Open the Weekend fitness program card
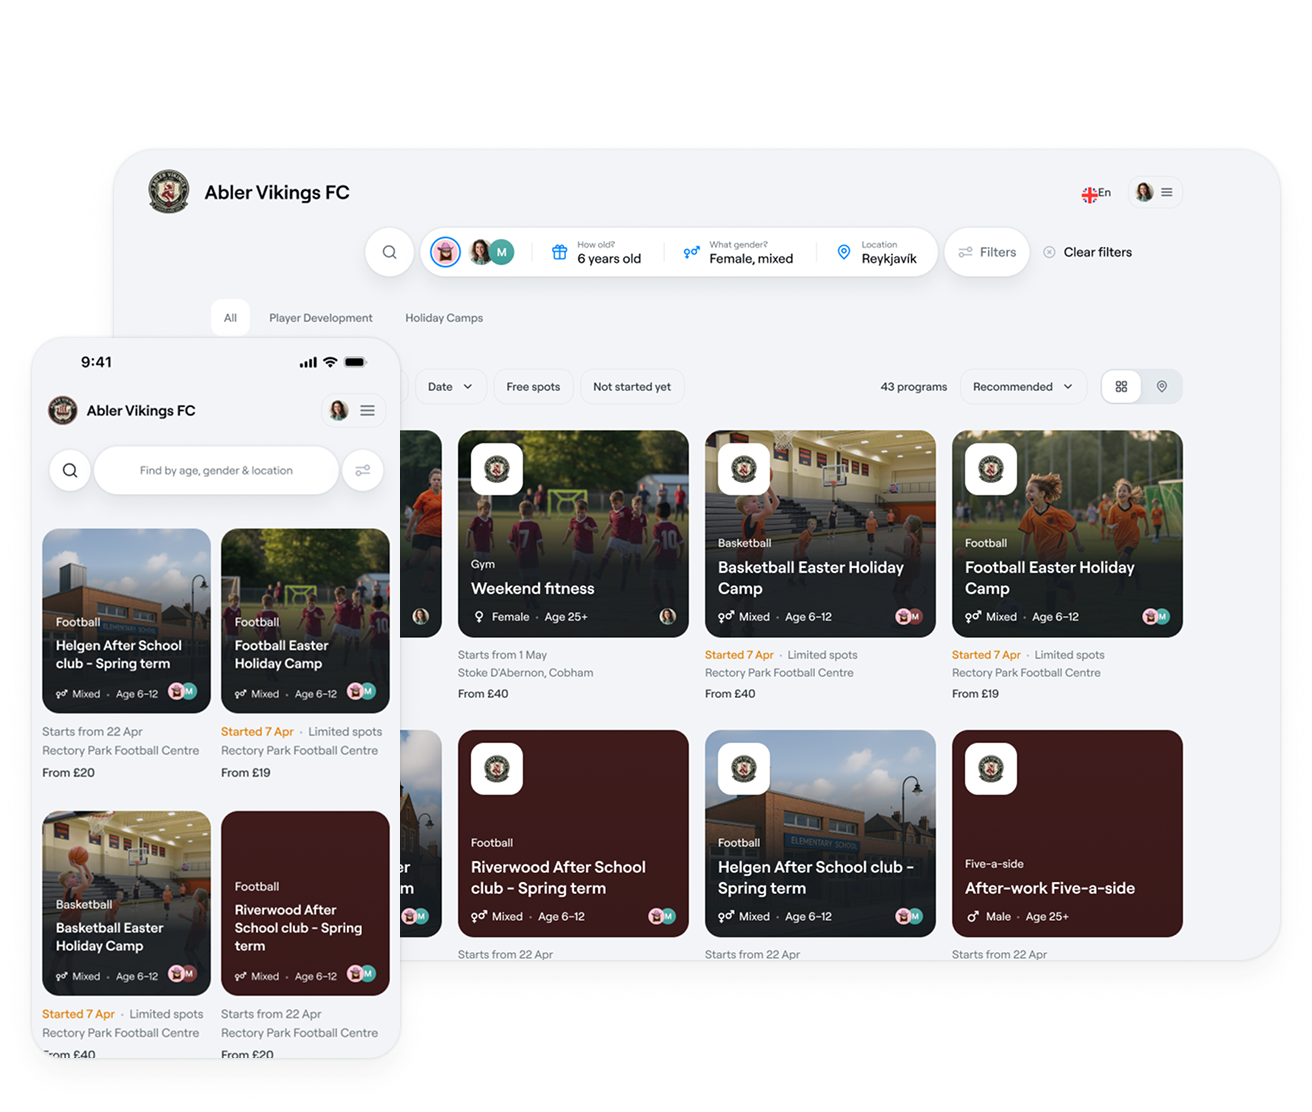 [x=573, y=534]
